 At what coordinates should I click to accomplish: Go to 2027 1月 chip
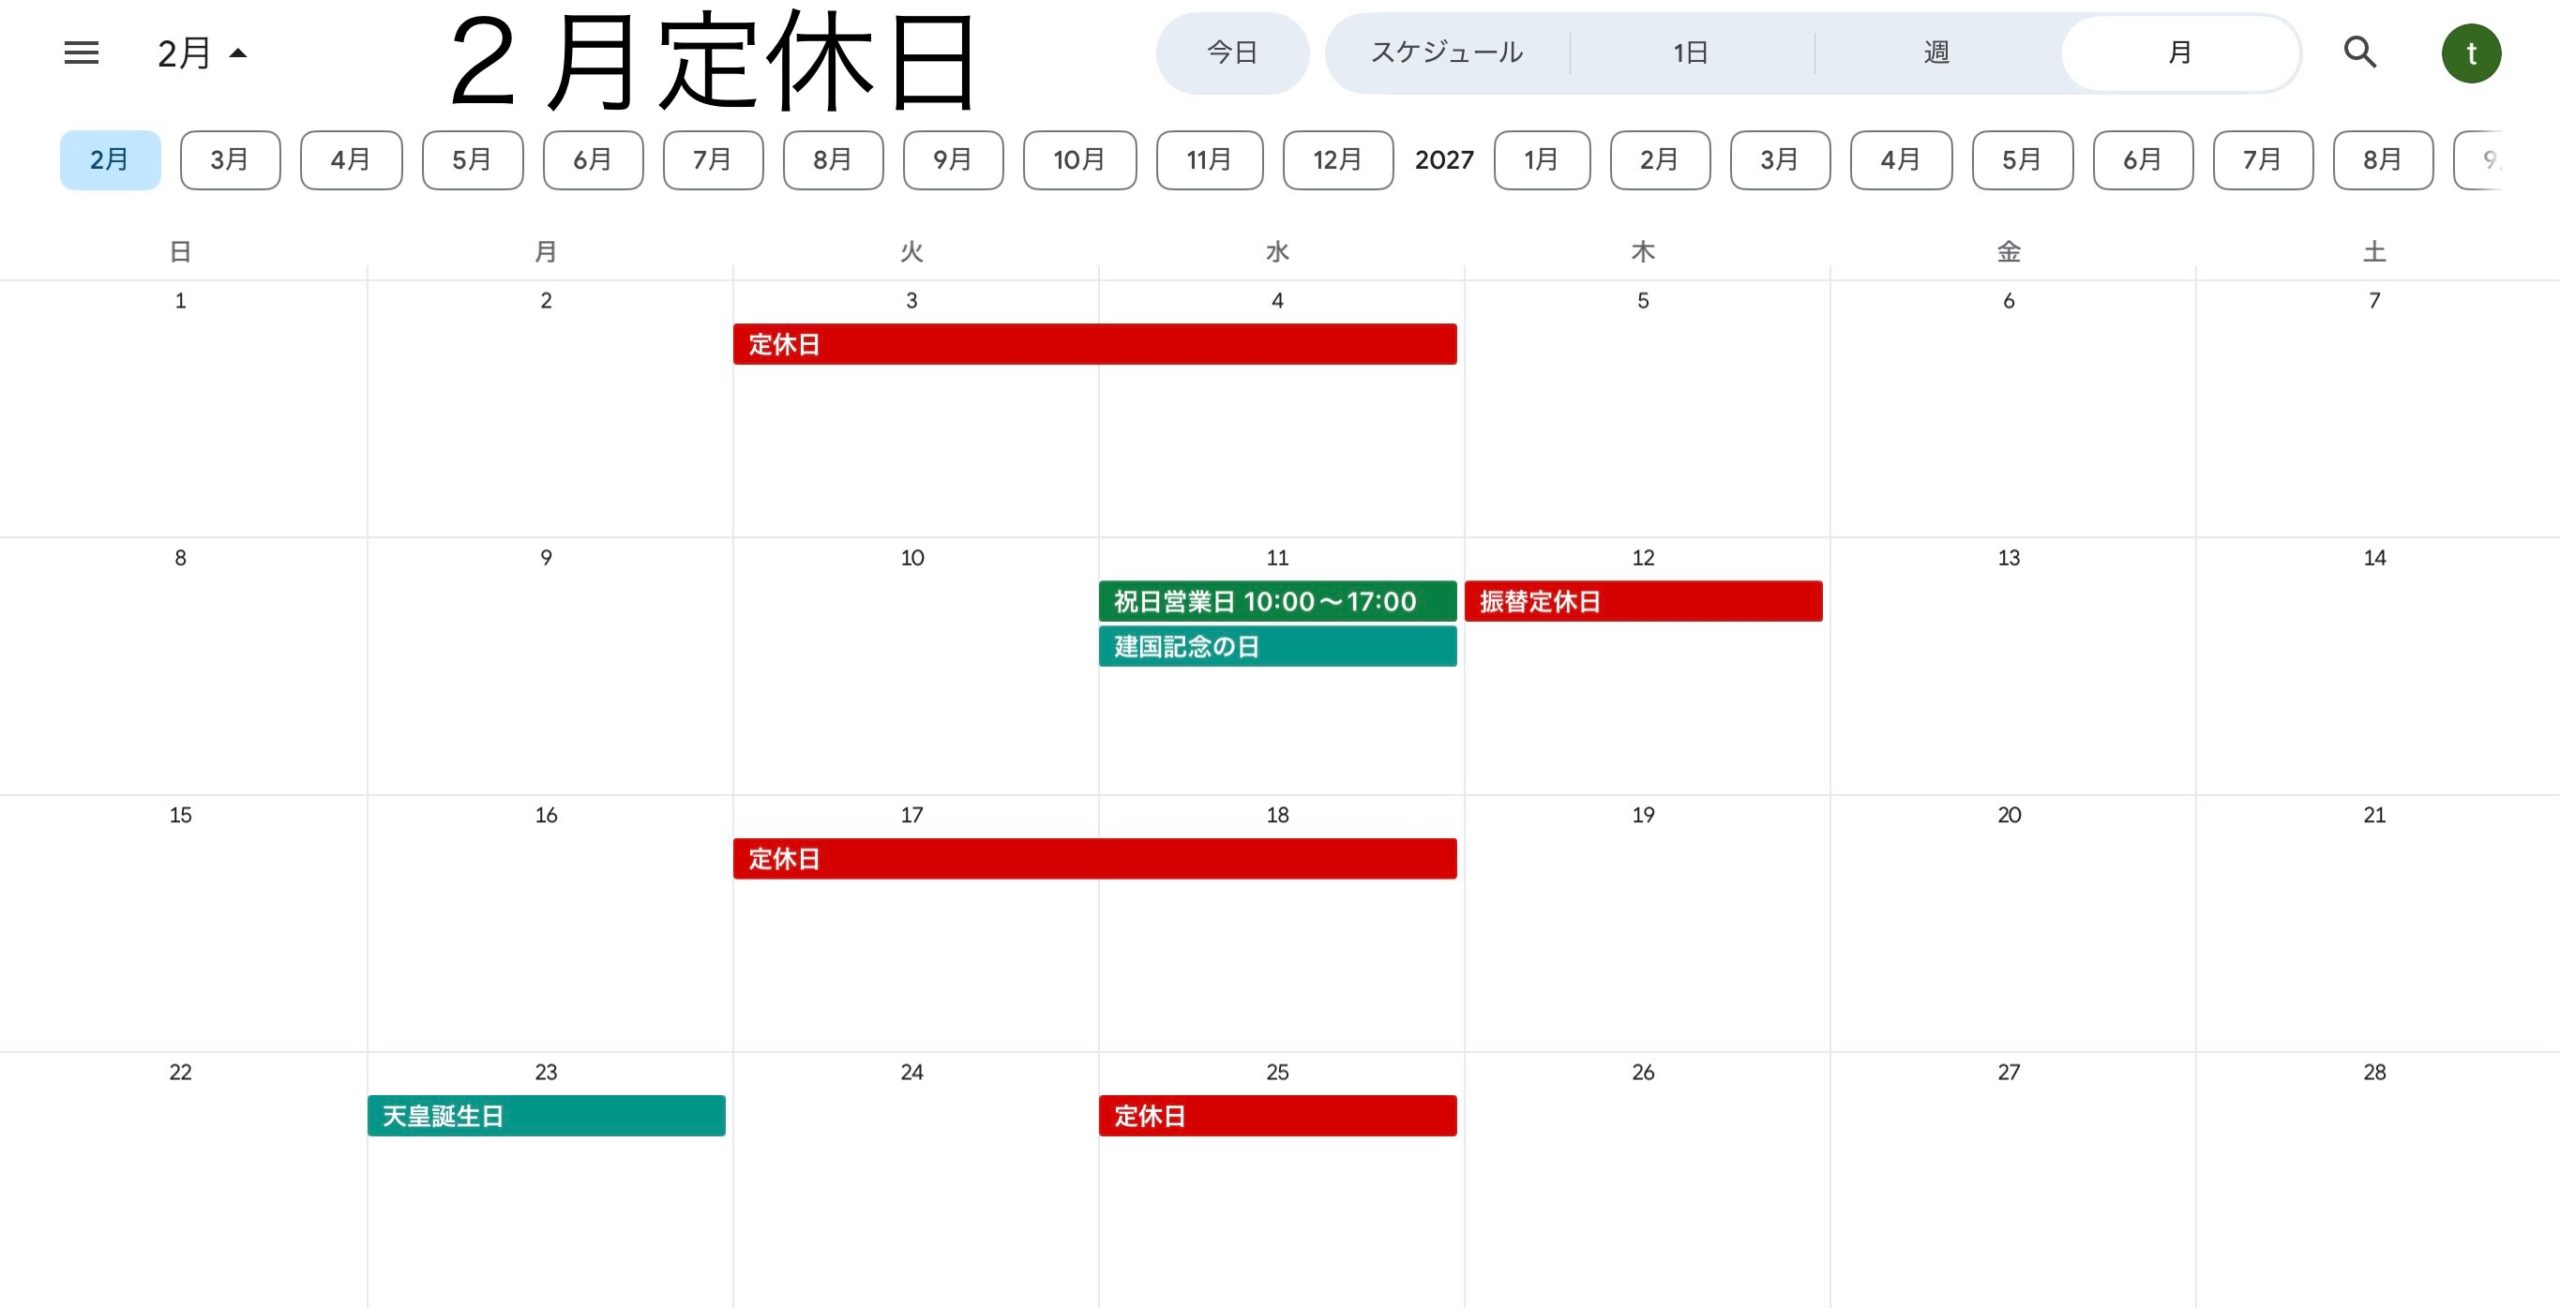pos(1541,160)
